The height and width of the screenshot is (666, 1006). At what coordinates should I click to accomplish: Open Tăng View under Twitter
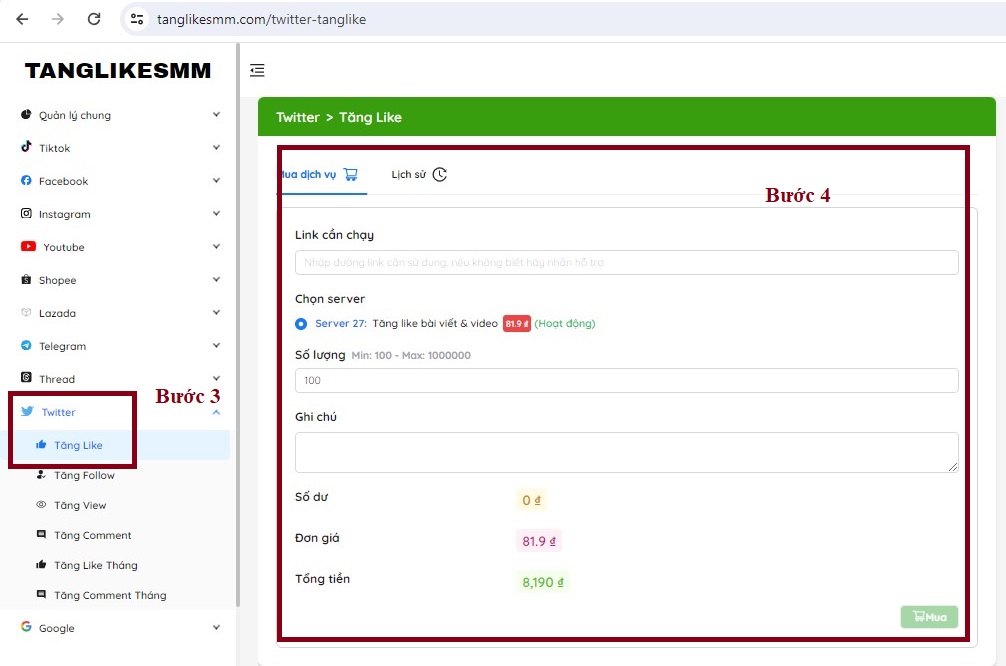[80, 505]
